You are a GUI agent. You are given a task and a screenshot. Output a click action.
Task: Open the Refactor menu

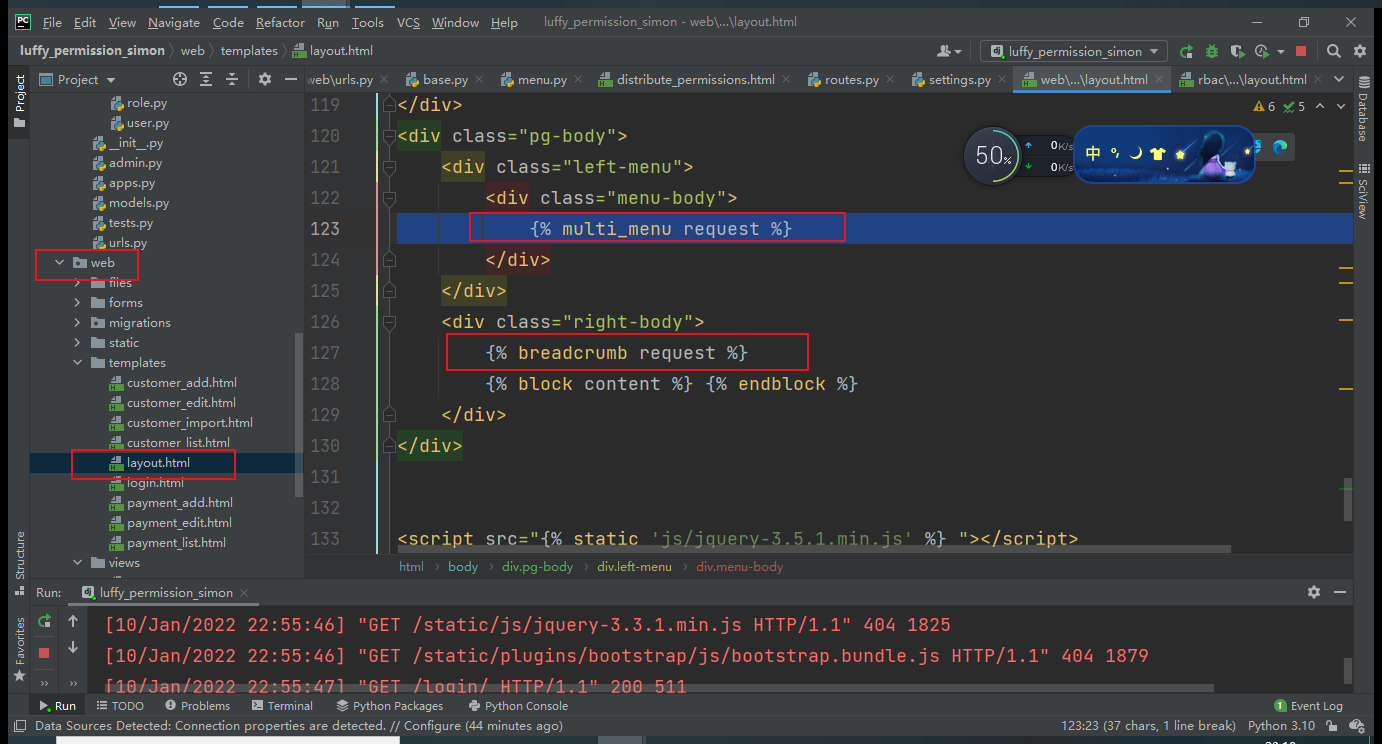pos(280,22)
